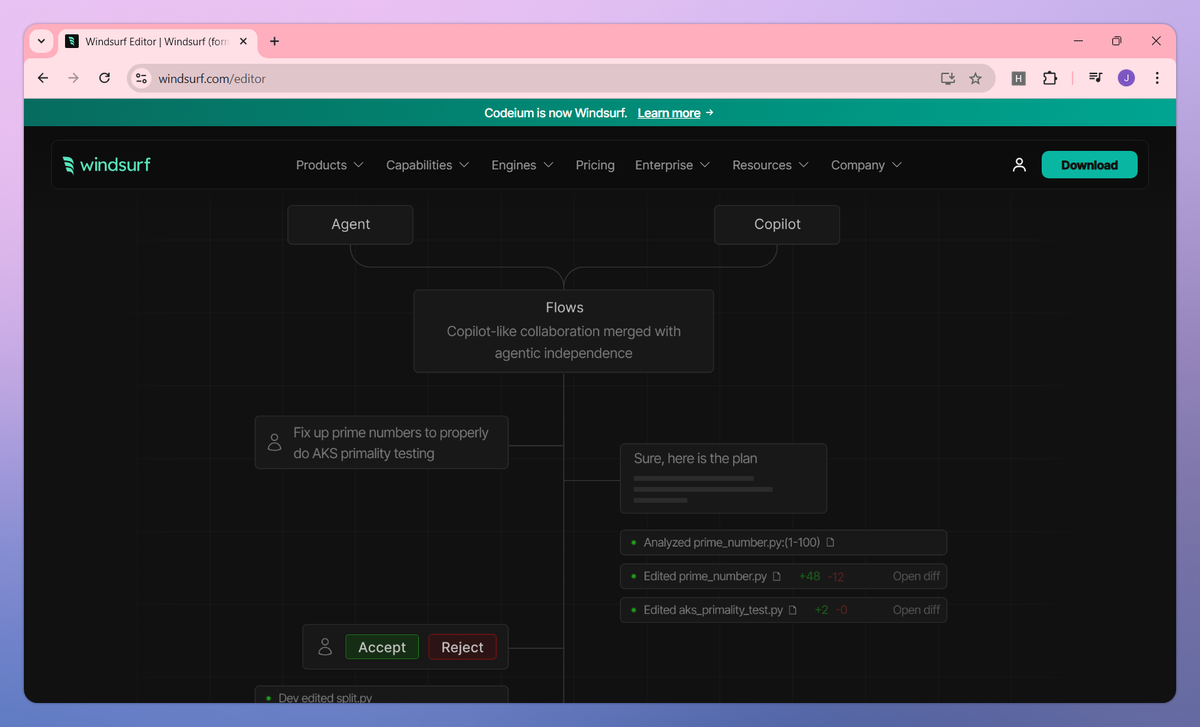Open the Extensions puzzle icon
Image resolution: width=1200 pixels, height=727 pixels.
1050,78
